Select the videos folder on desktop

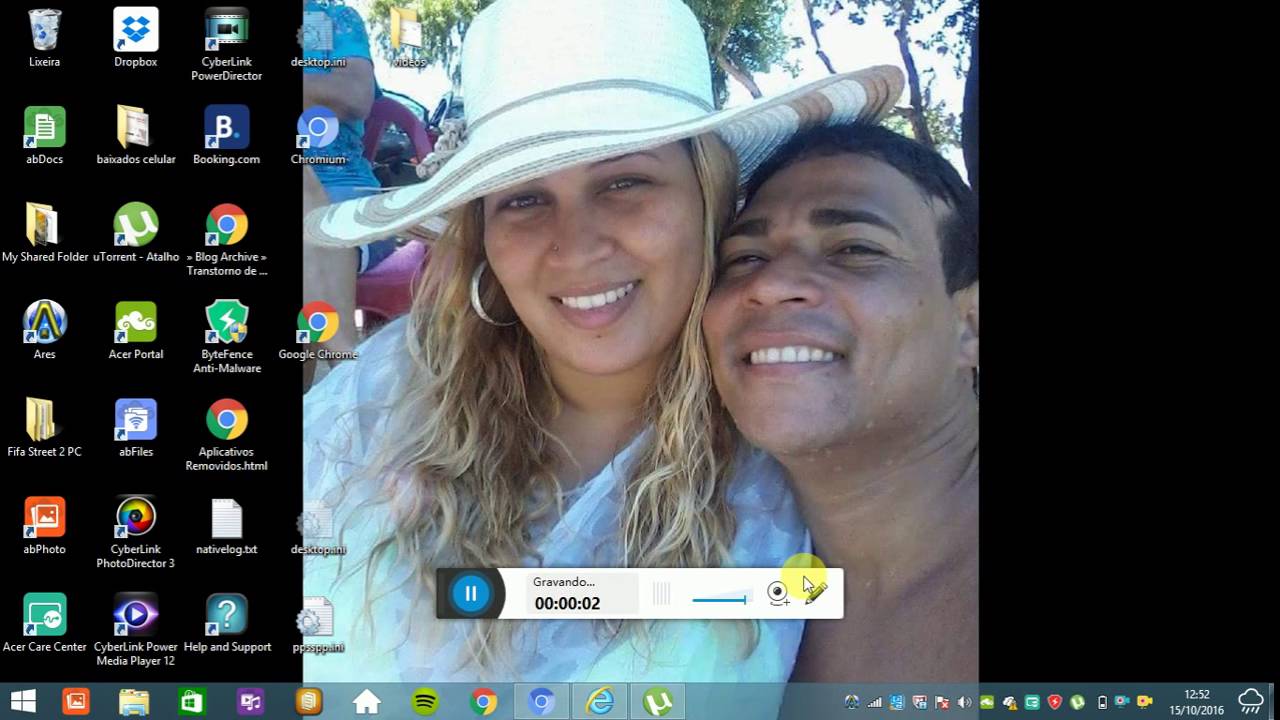point(409,38)
